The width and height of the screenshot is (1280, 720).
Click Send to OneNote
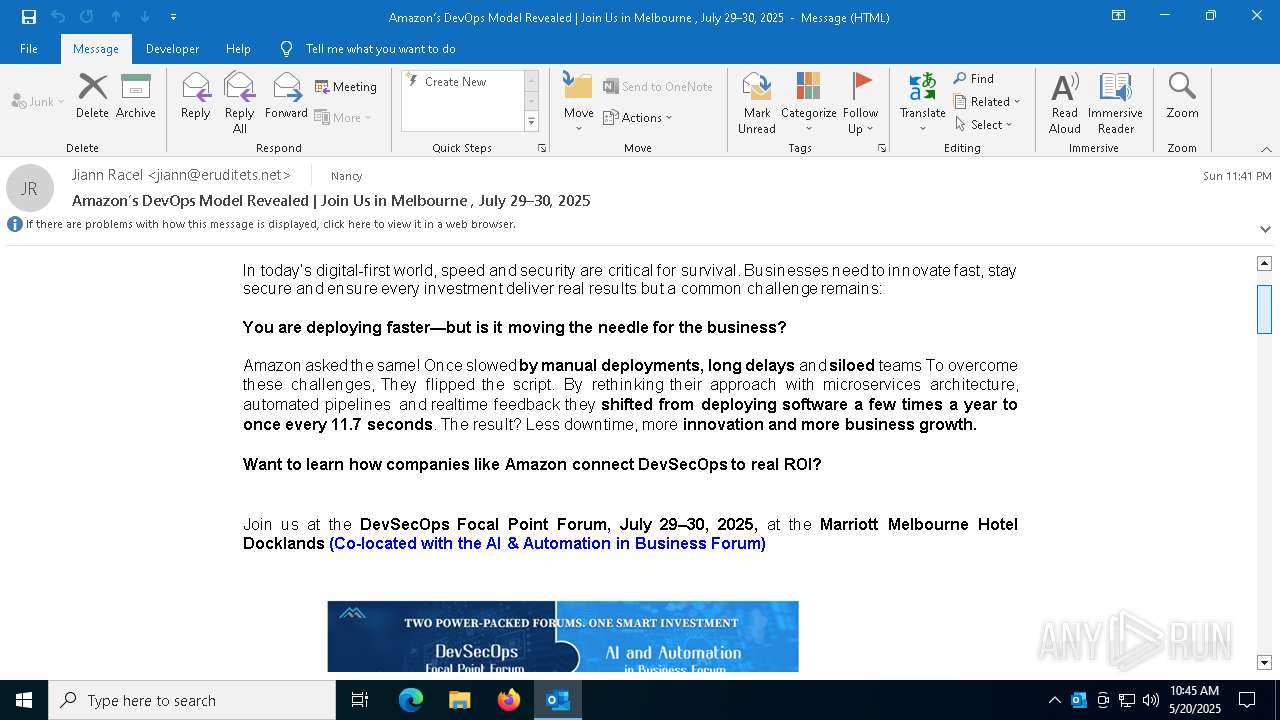658,87
